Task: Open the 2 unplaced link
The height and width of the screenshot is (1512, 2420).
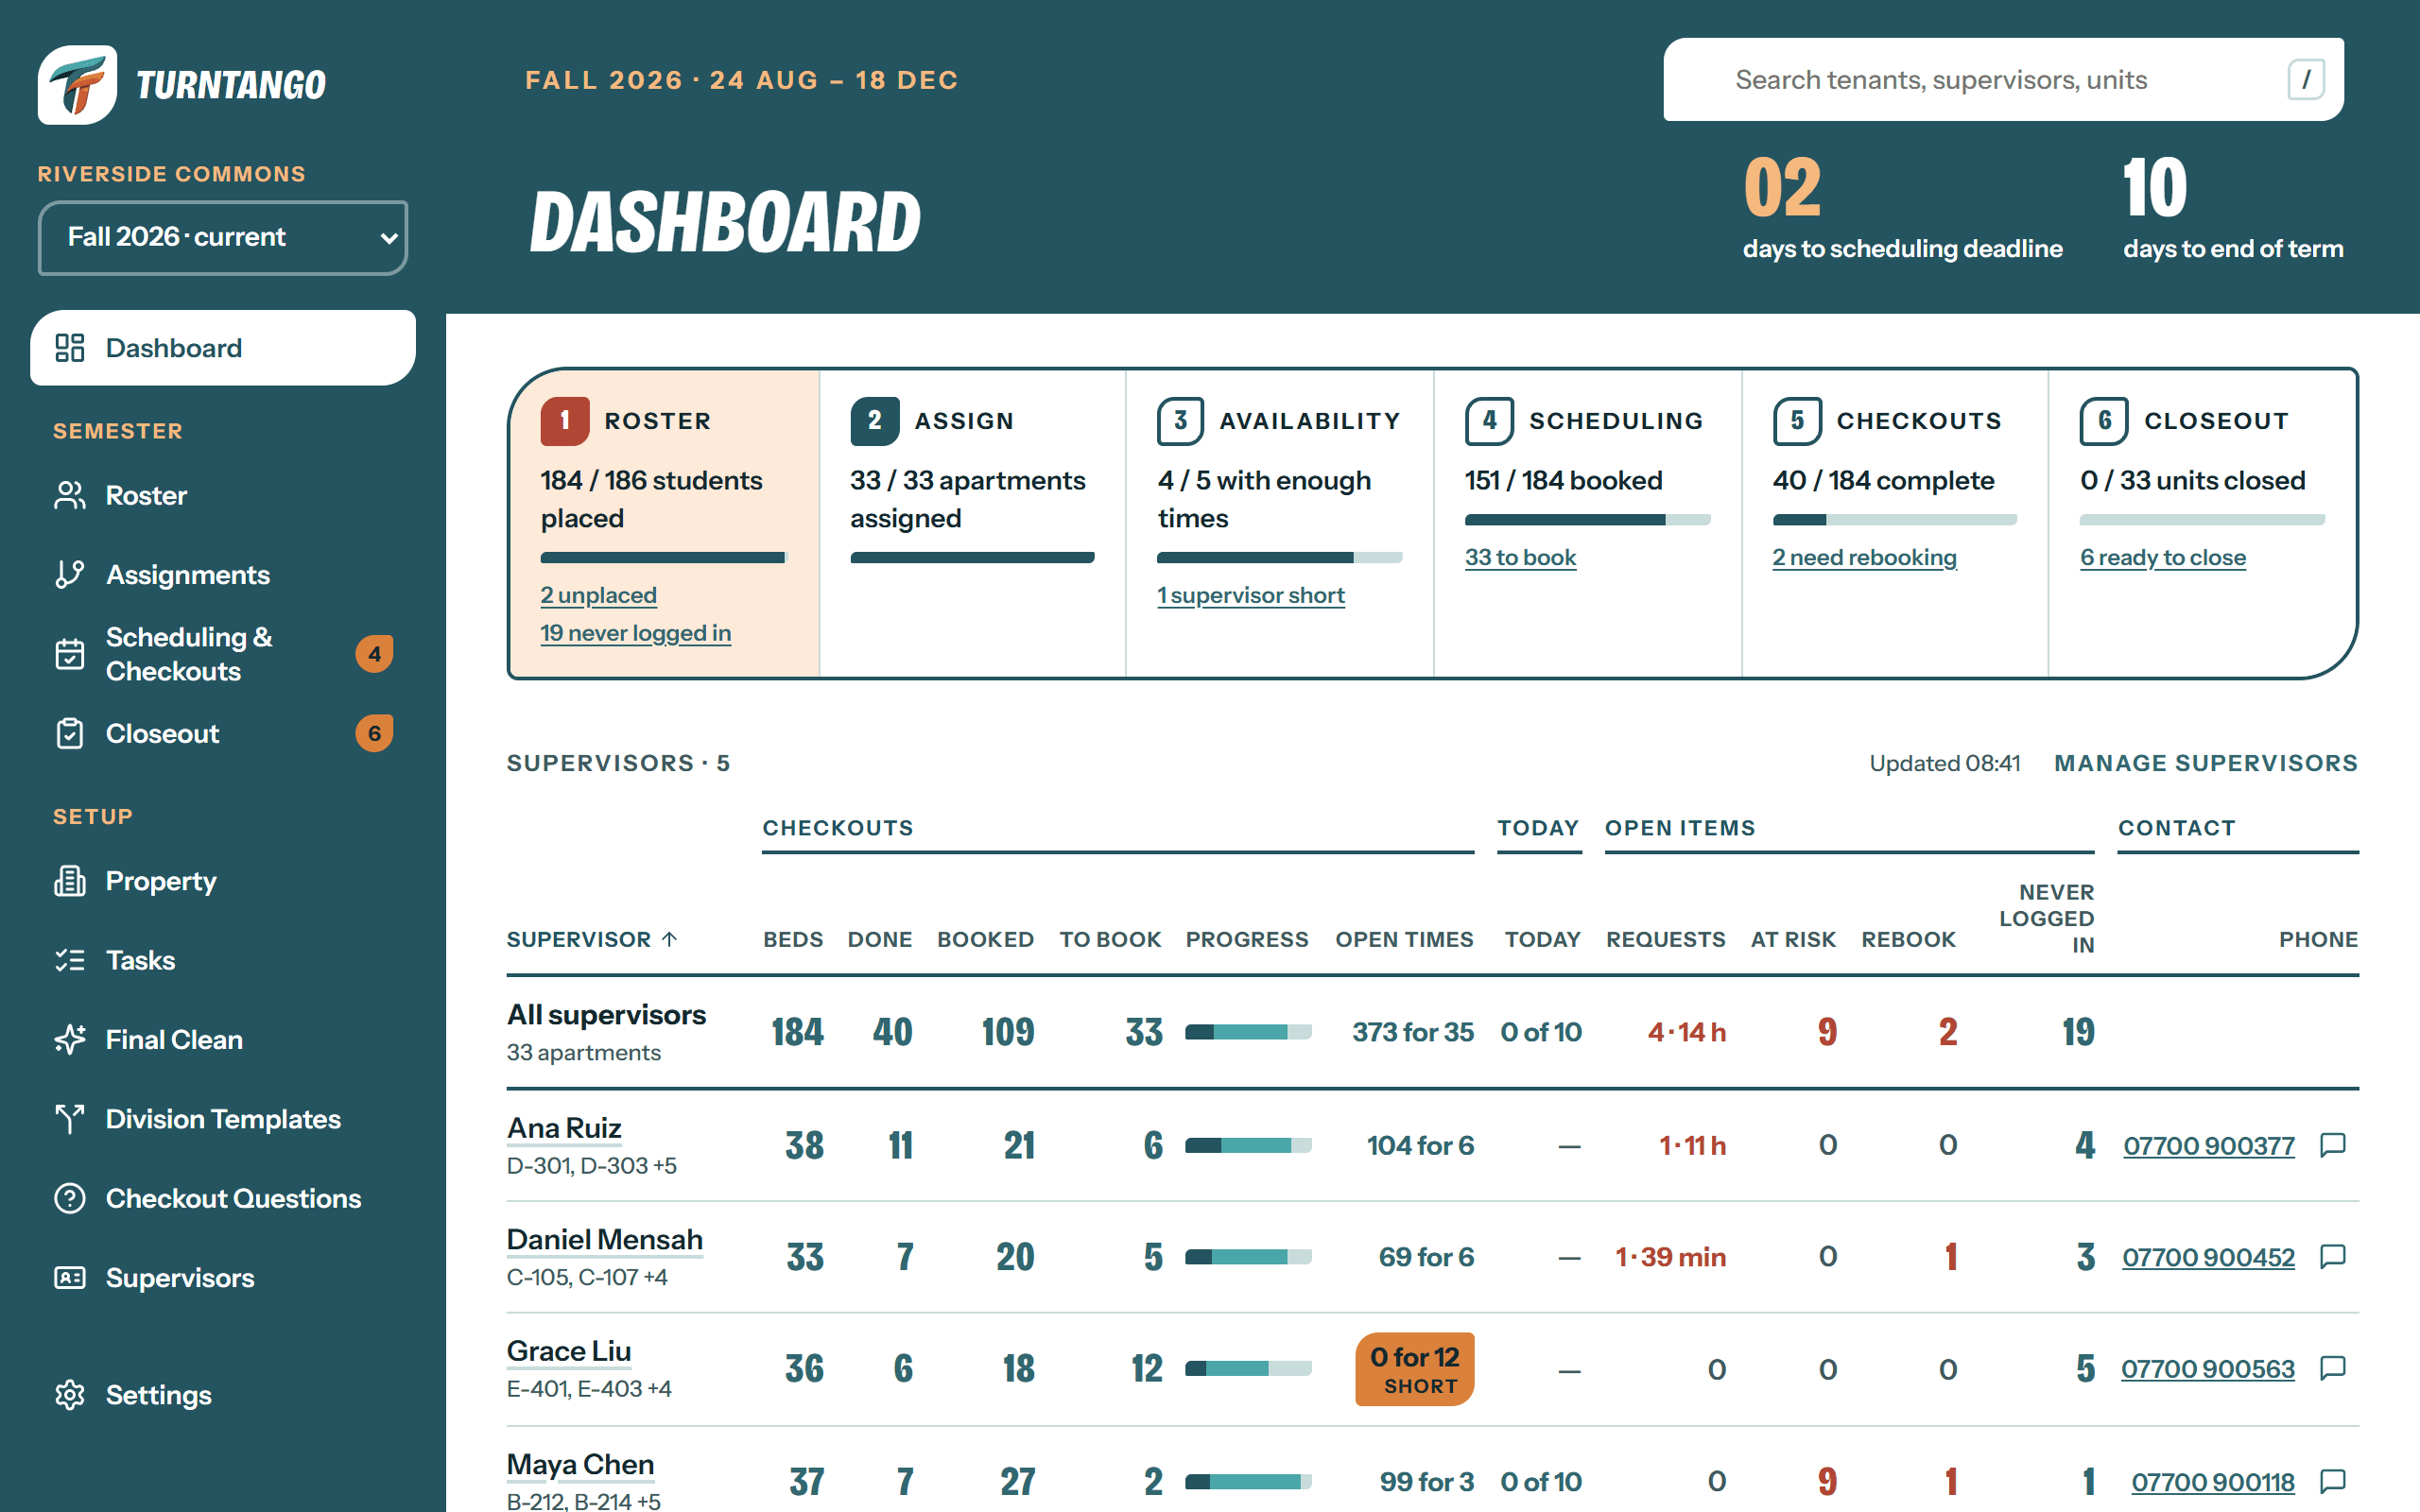Action: pyautogui.click(x=598, y=595)
